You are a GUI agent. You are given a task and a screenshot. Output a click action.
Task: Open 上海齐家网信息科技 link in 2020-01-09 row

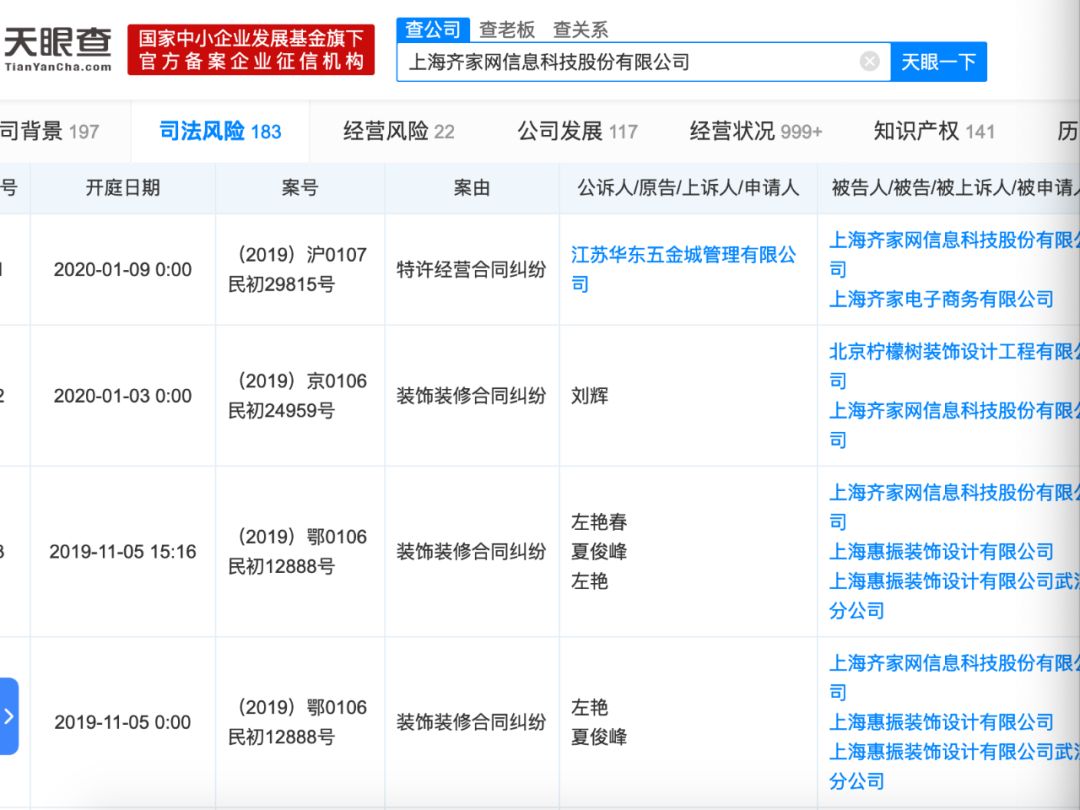[954, 254]
